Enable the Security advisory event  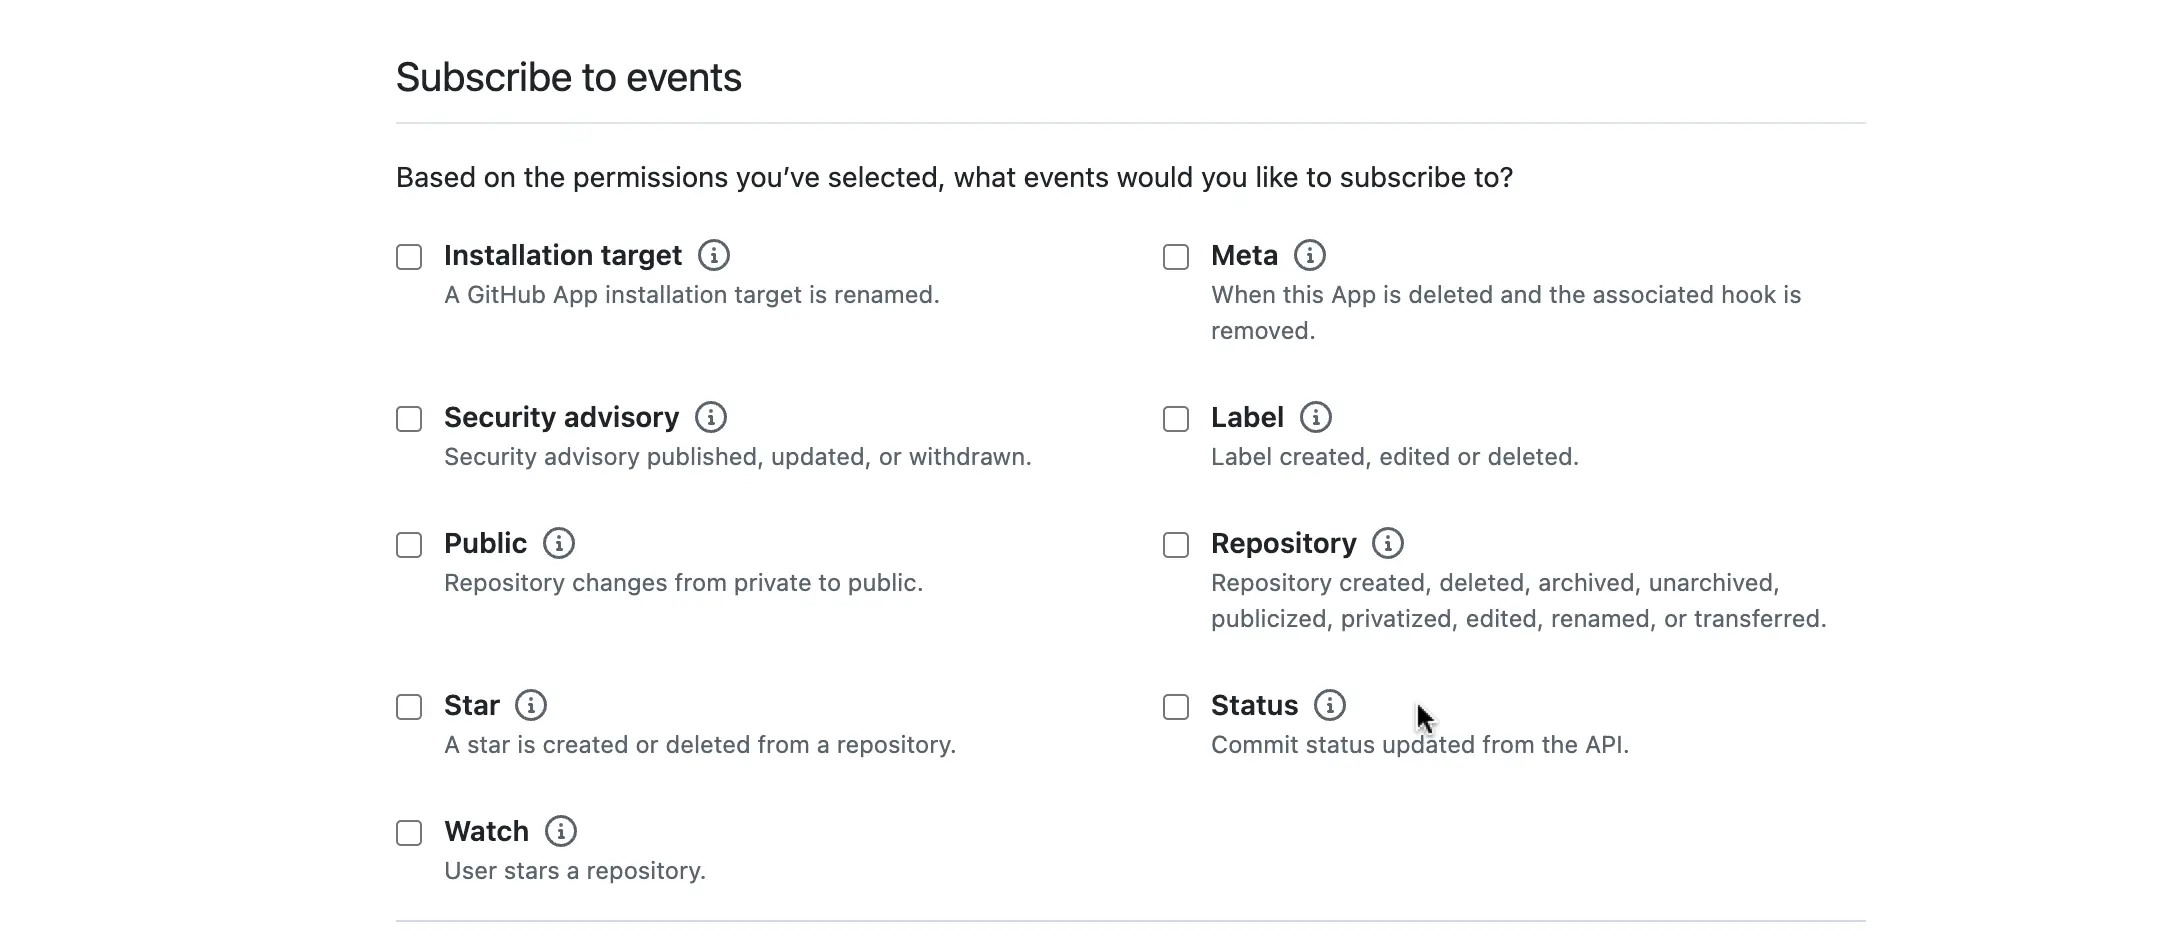pos(408,419)
